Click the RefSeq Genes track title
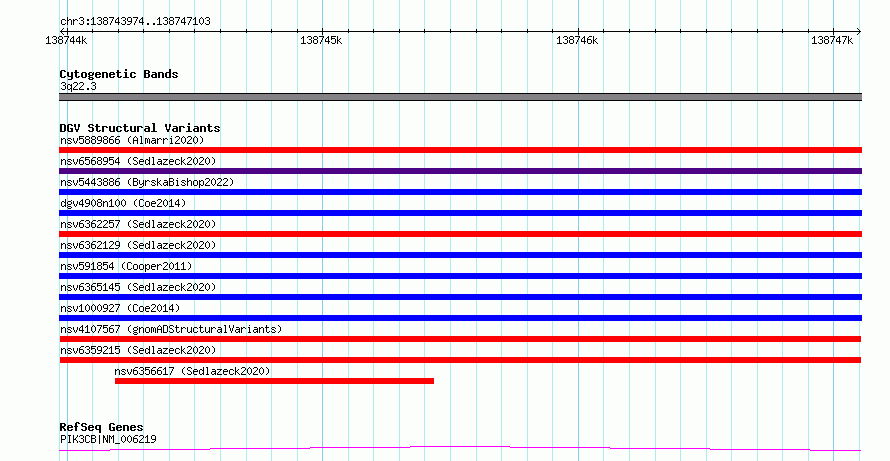Image resolution: width=890 pixels, height=461 pixels. (x=101, y=427)
